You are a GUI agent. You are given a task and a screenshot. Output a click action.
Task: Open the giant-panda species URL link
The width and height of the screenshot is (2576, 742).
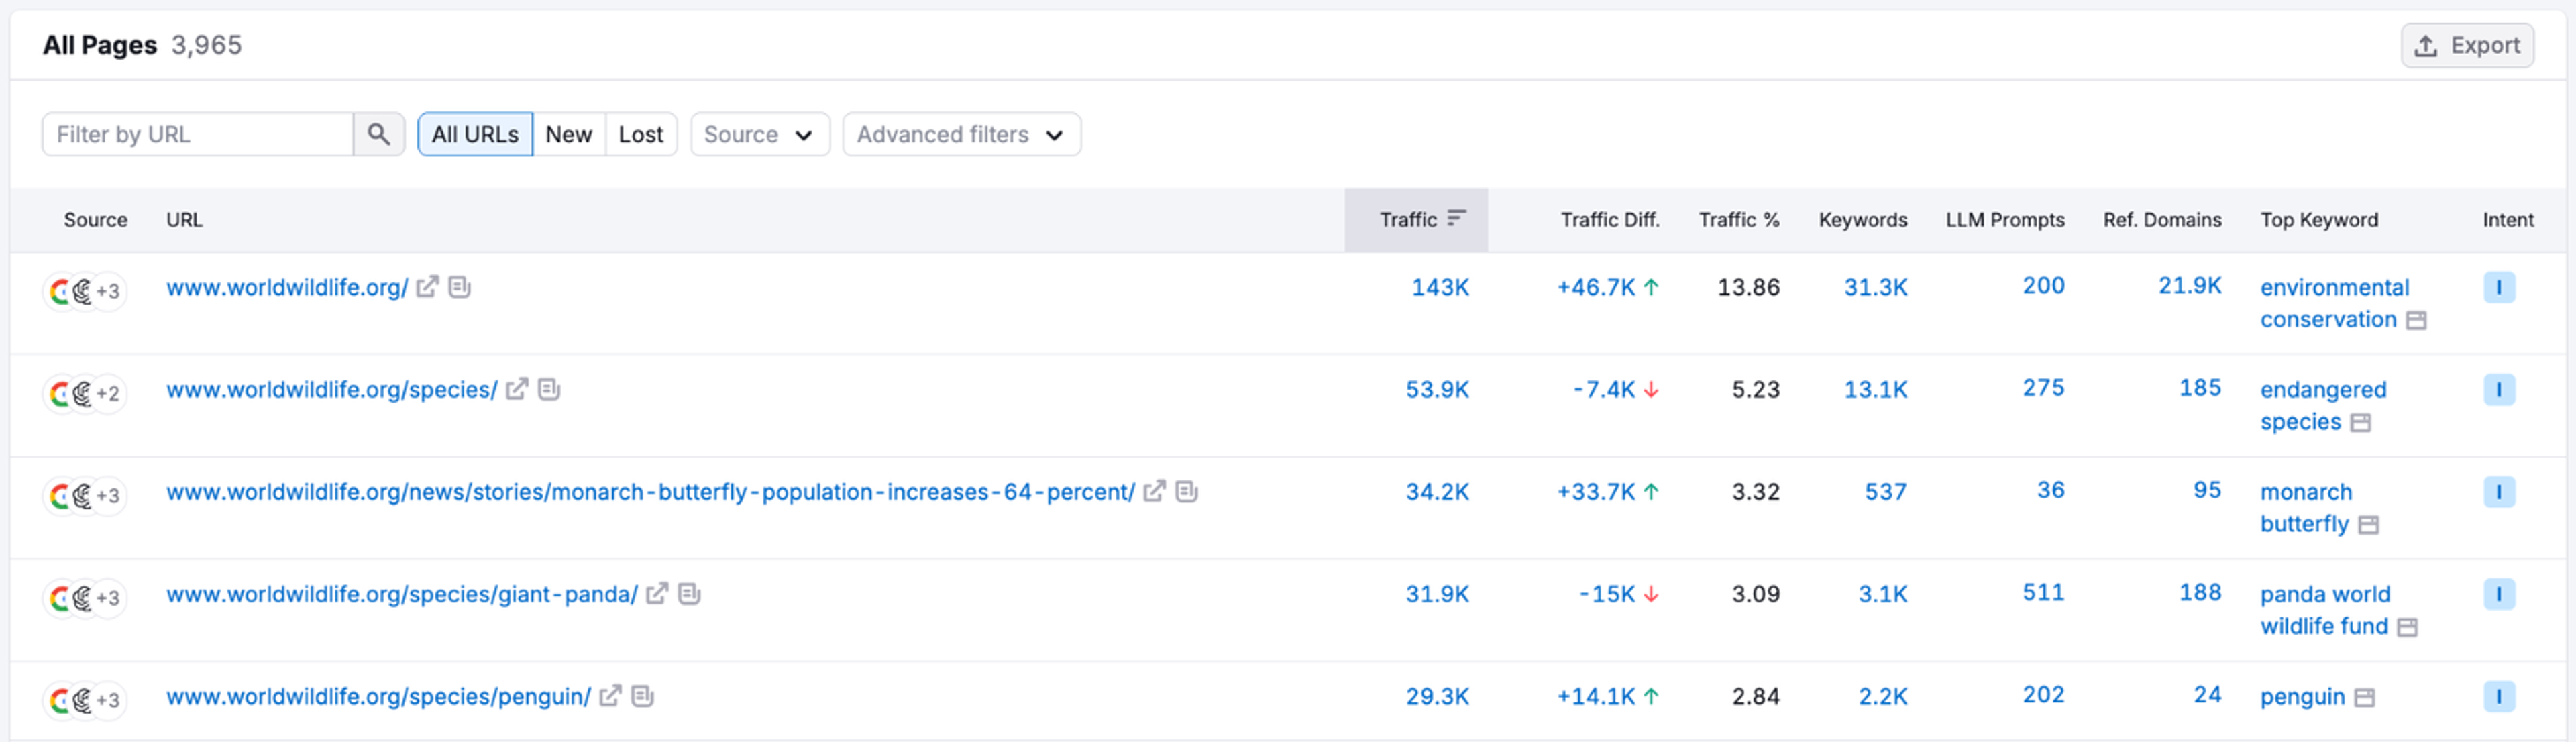(401, 594)
